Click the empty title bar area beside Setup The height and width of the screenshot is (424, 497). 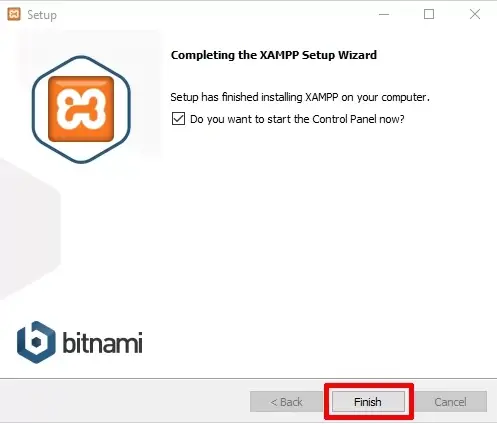217,14
